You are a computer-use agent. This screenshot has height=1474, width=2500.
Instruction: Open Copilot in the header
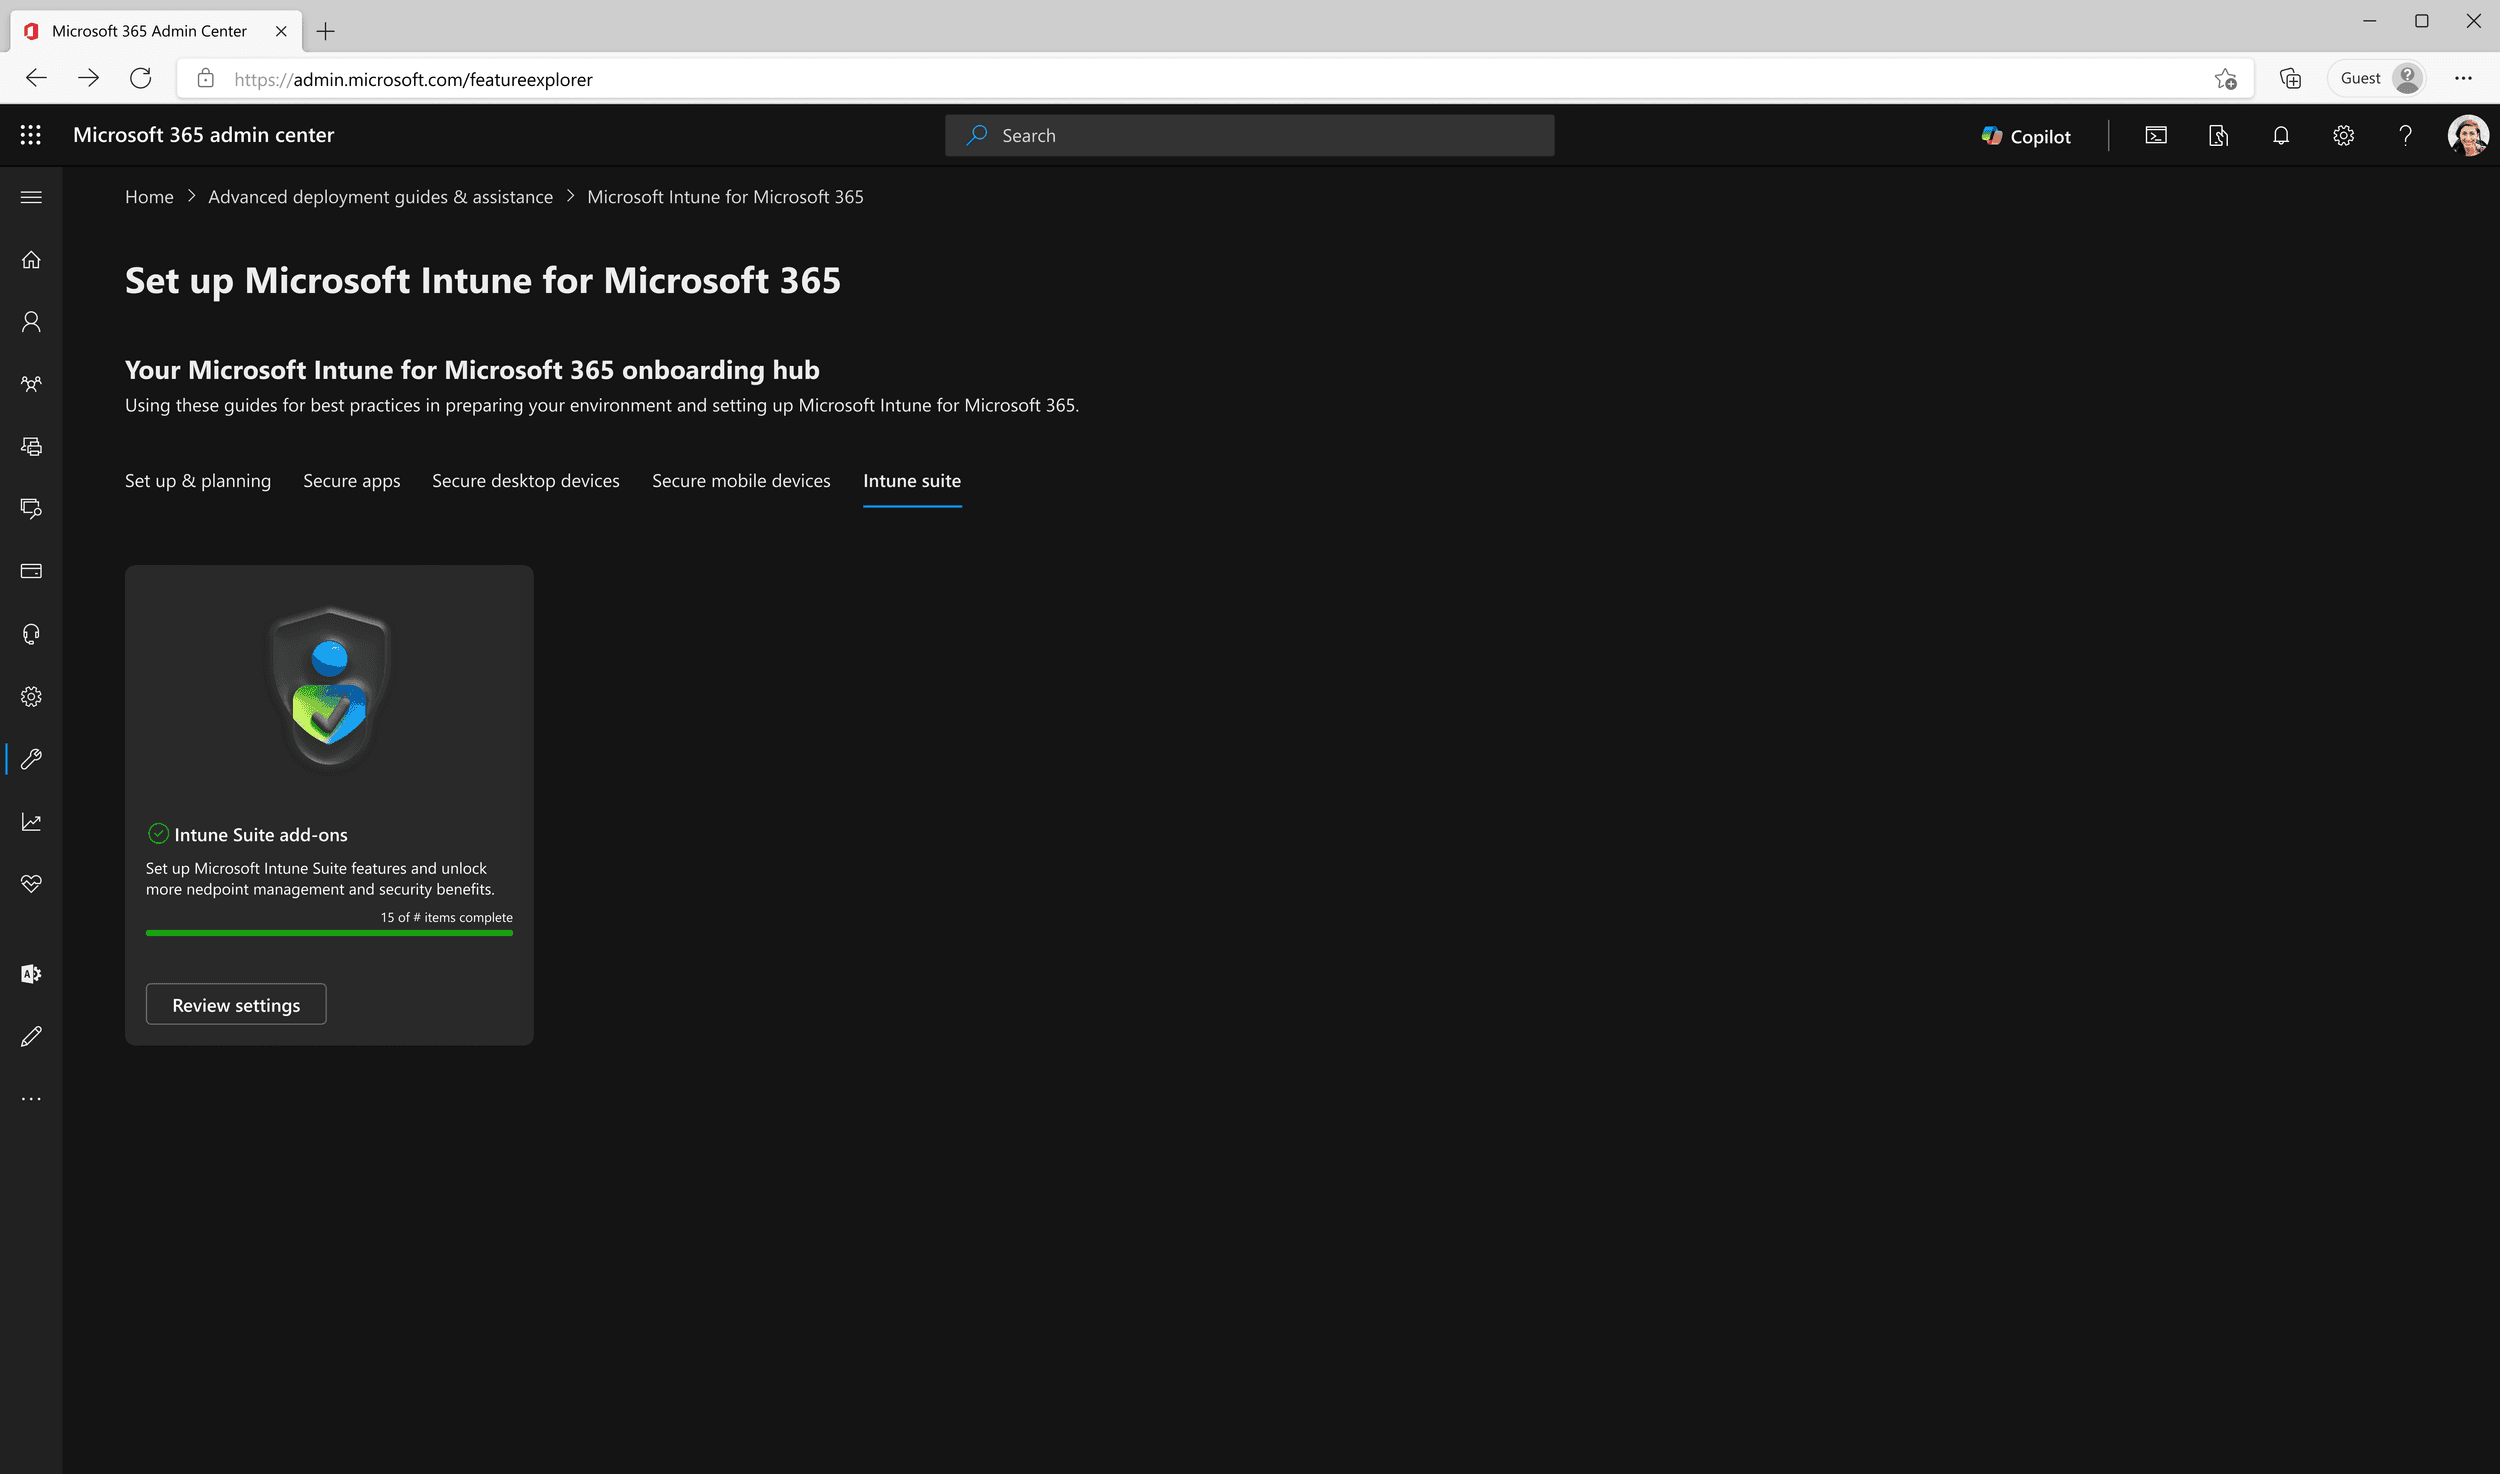point(2026,136)
